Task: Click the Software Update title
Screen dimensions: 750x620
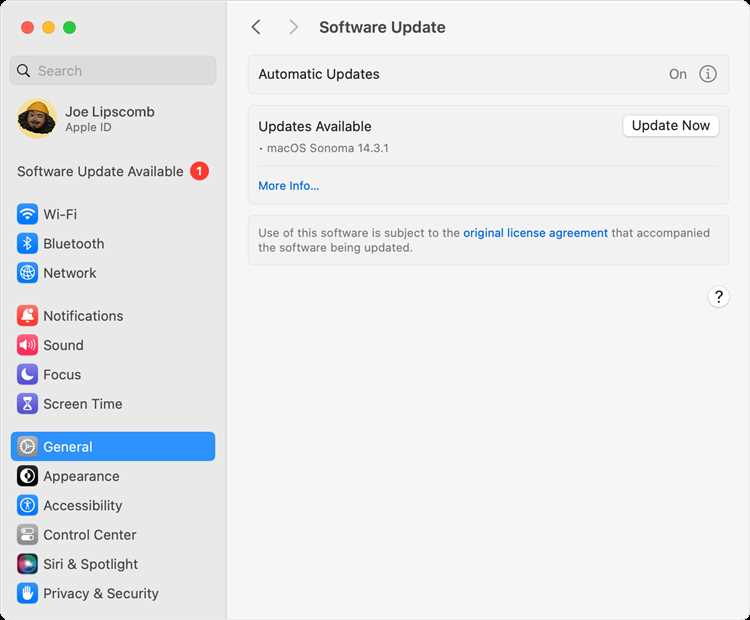Action: click(382, 27)
